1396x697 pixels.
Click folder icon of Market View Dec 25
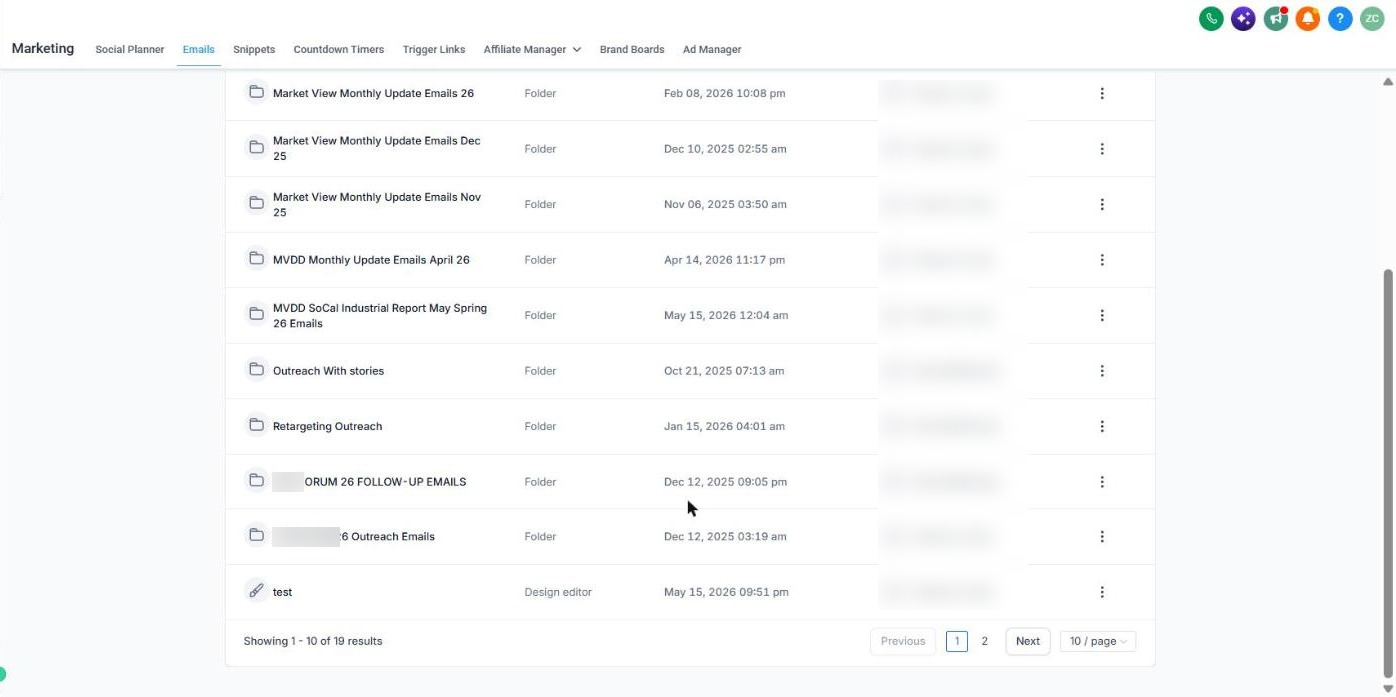256,147
